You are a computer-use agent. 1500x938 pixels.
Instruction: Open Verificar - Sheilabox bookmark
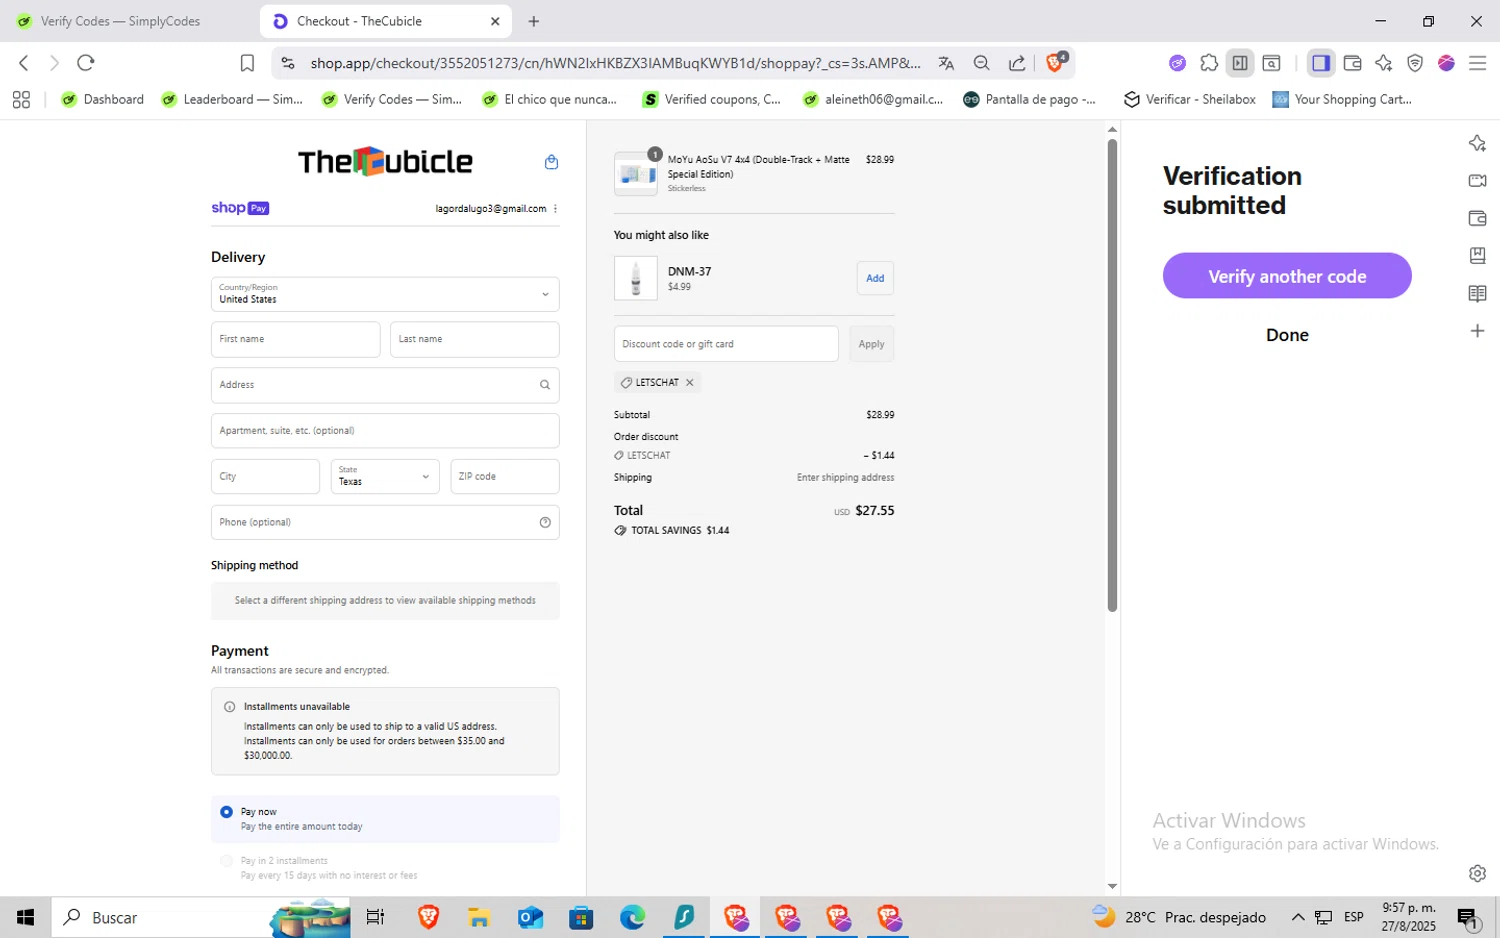[1190, 99]
